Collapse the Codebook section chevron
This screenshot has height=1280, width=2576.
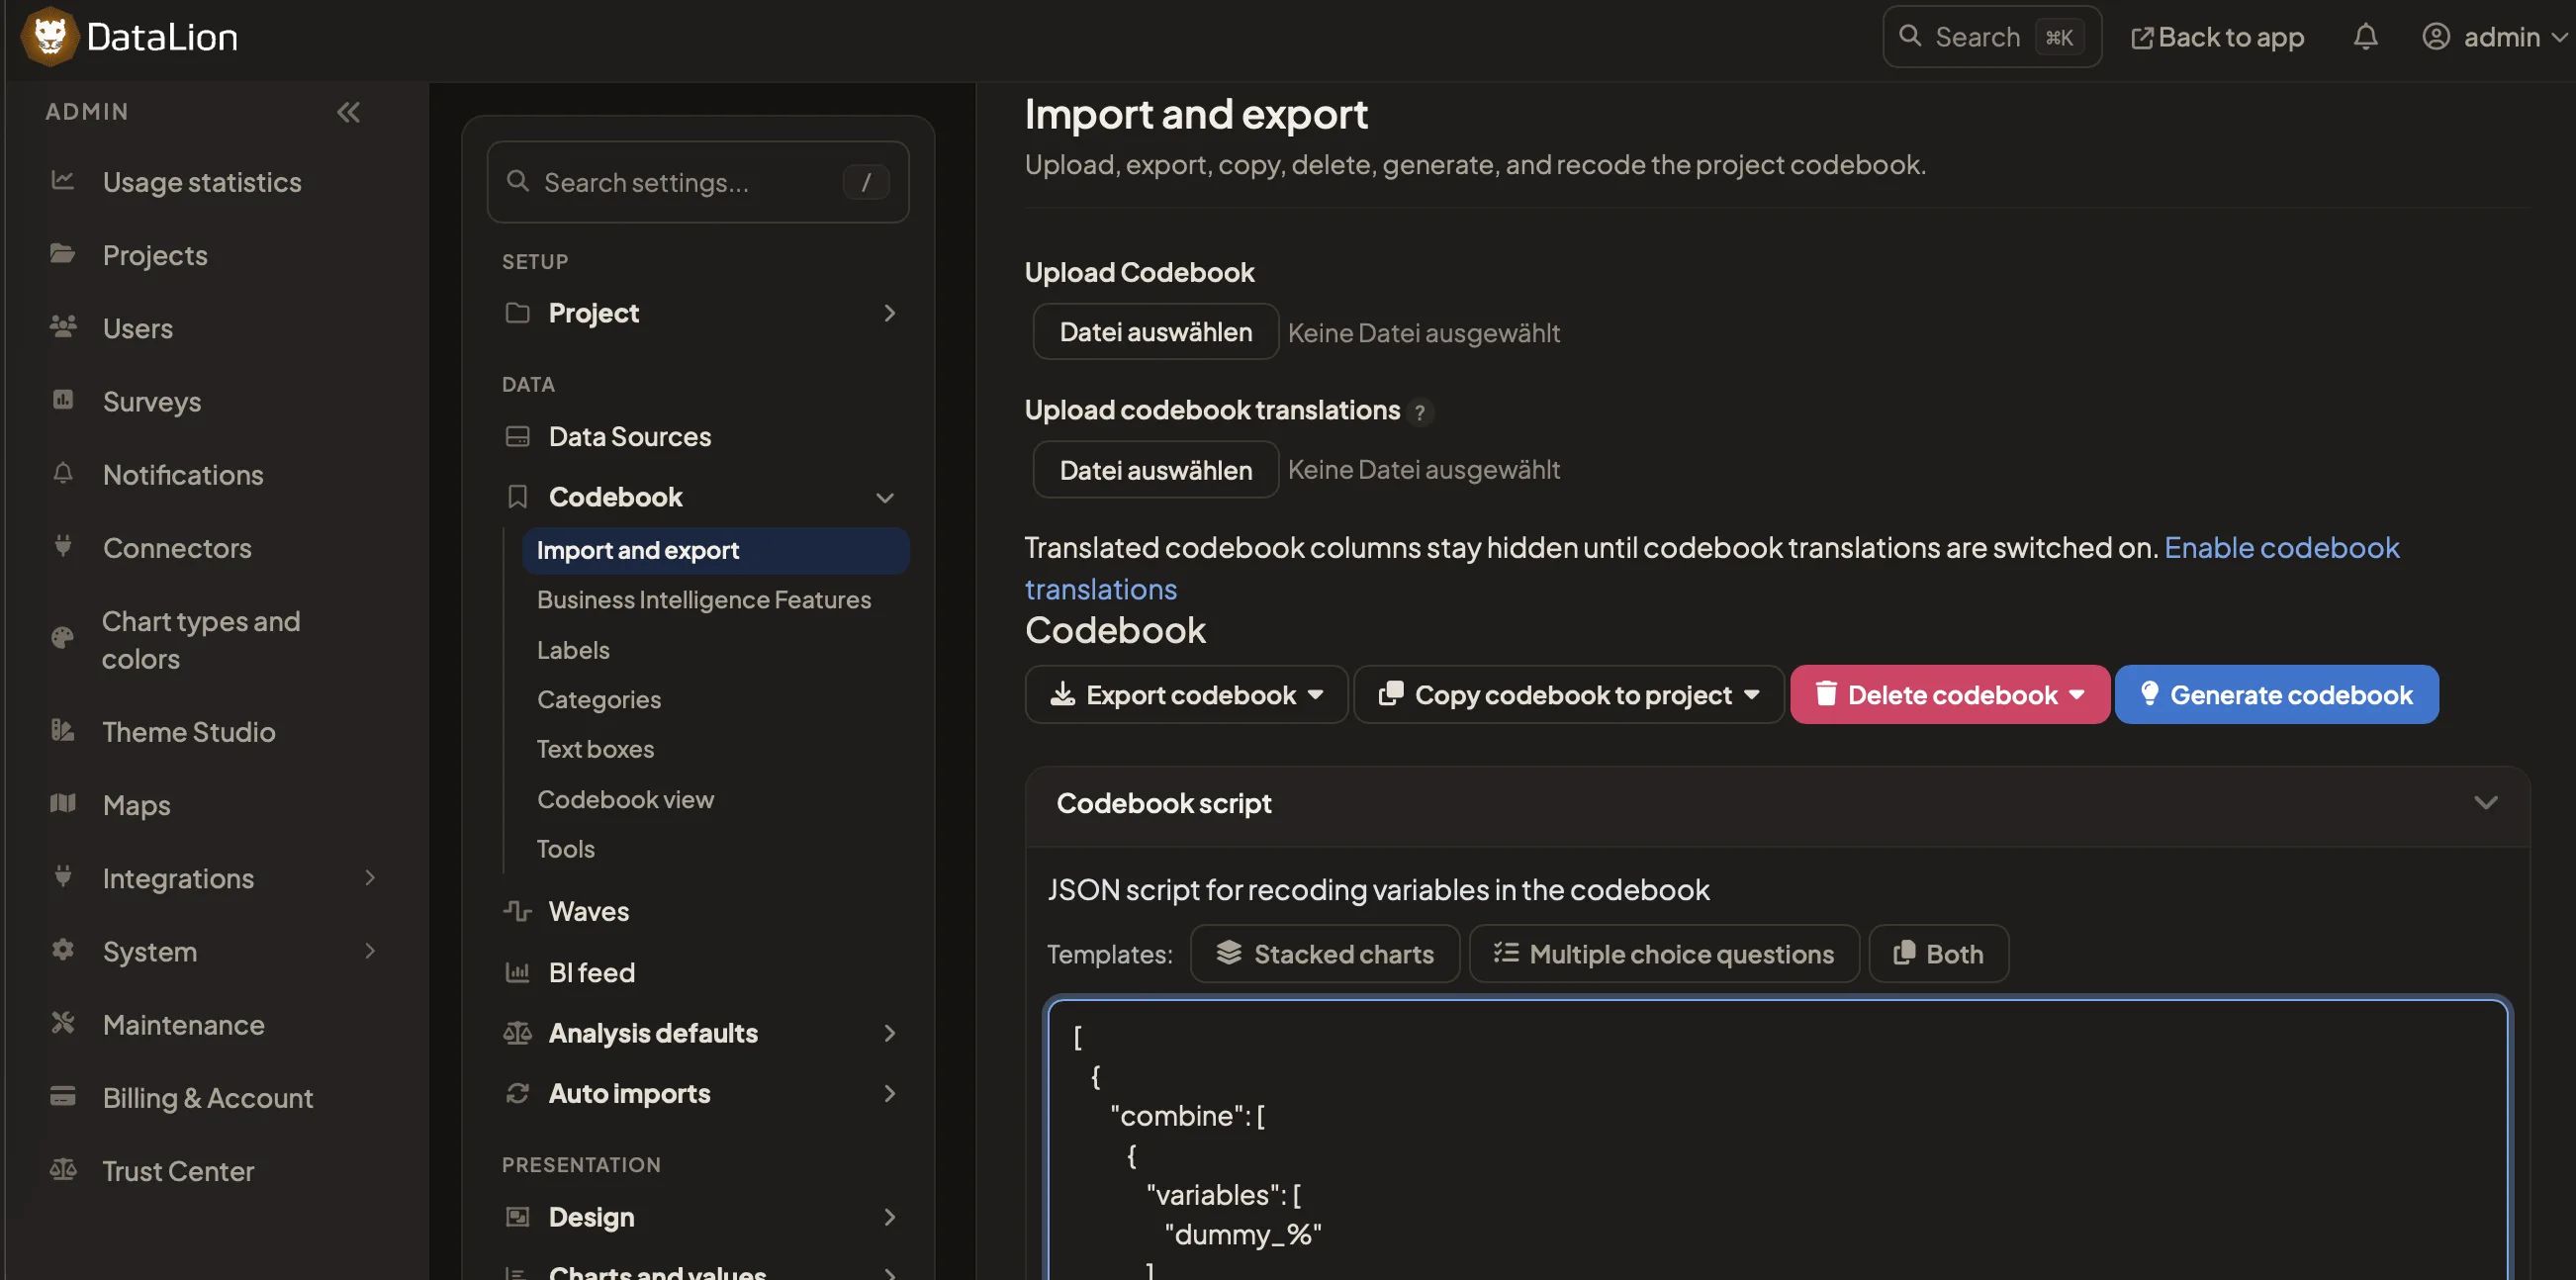pos(885,497)
